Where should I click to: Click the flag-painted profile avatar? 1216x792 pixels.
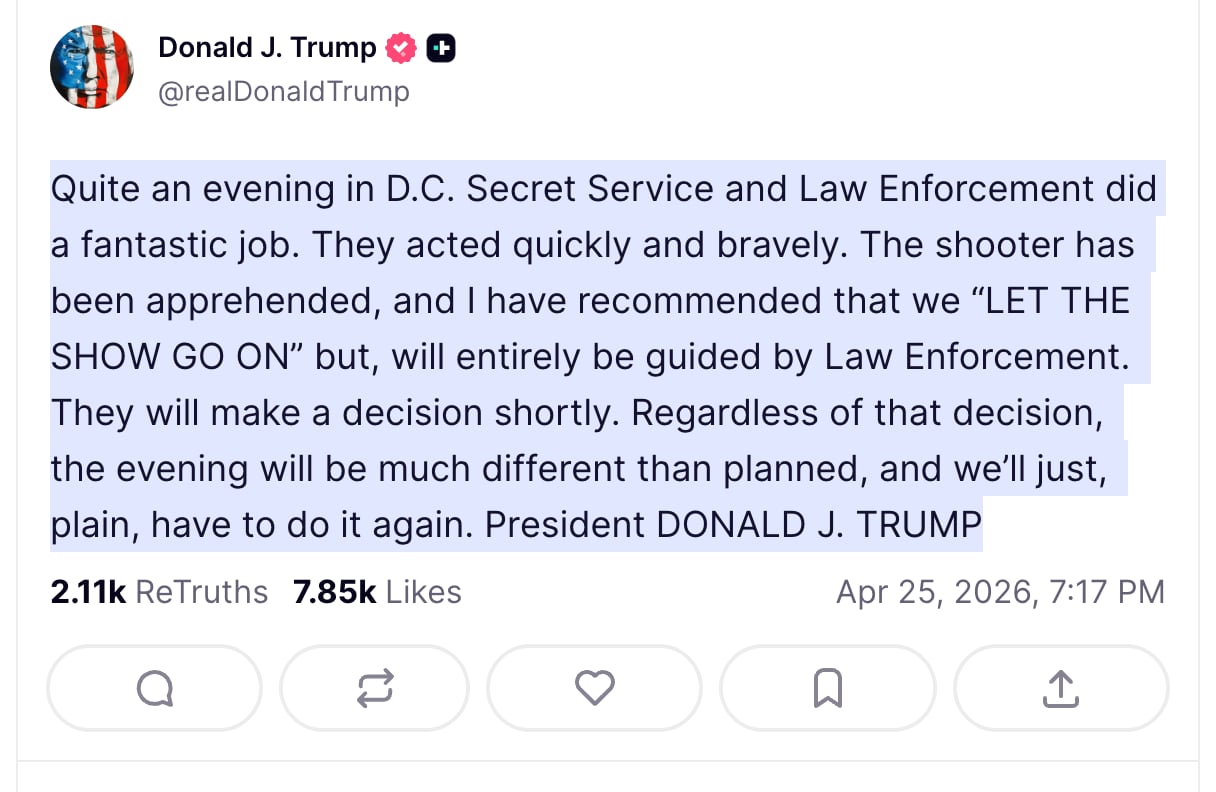pyautogui.click(x=92, y=67)
